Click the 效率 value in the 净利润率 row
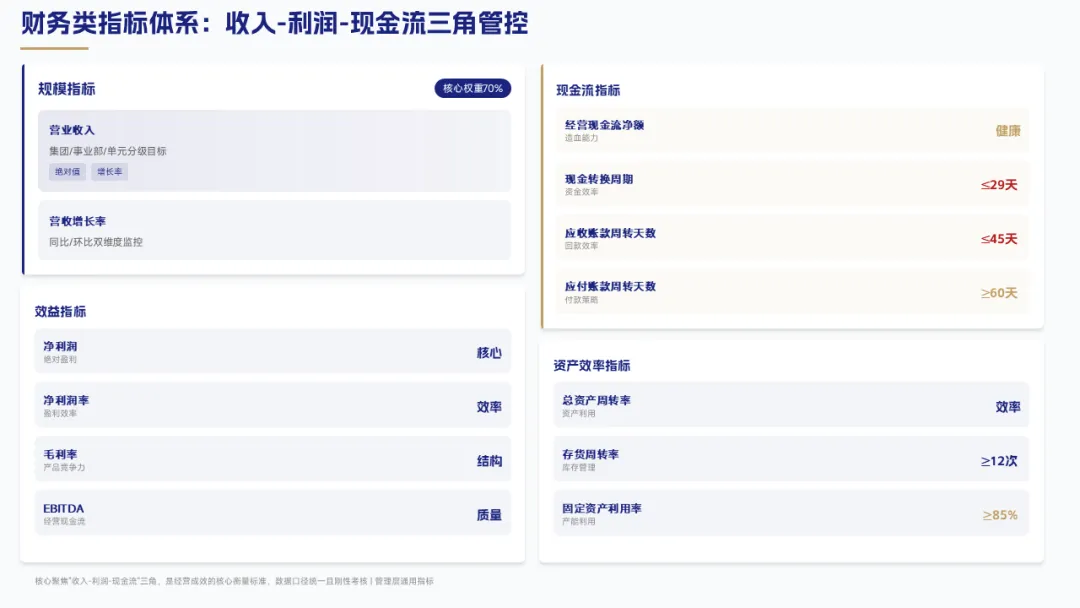Image resolution: width=1080 pixels, height=608 pixels. (489, 407)
